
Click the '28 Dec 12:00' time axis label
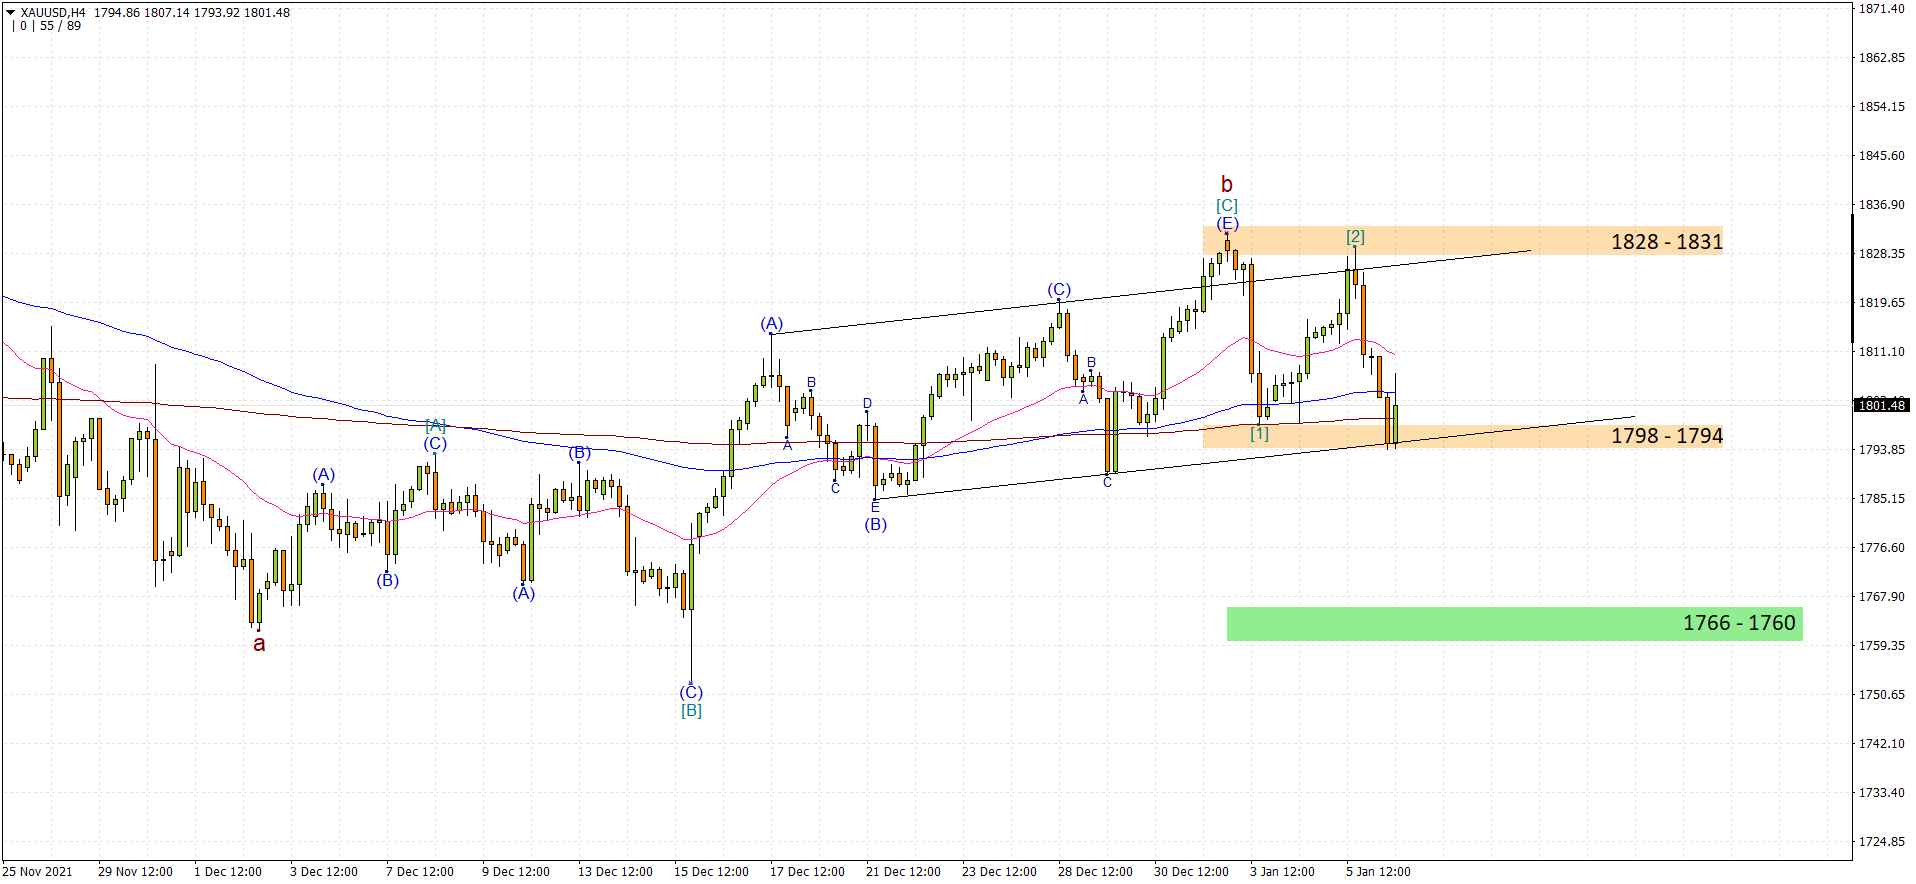(x=1095, y=872)
